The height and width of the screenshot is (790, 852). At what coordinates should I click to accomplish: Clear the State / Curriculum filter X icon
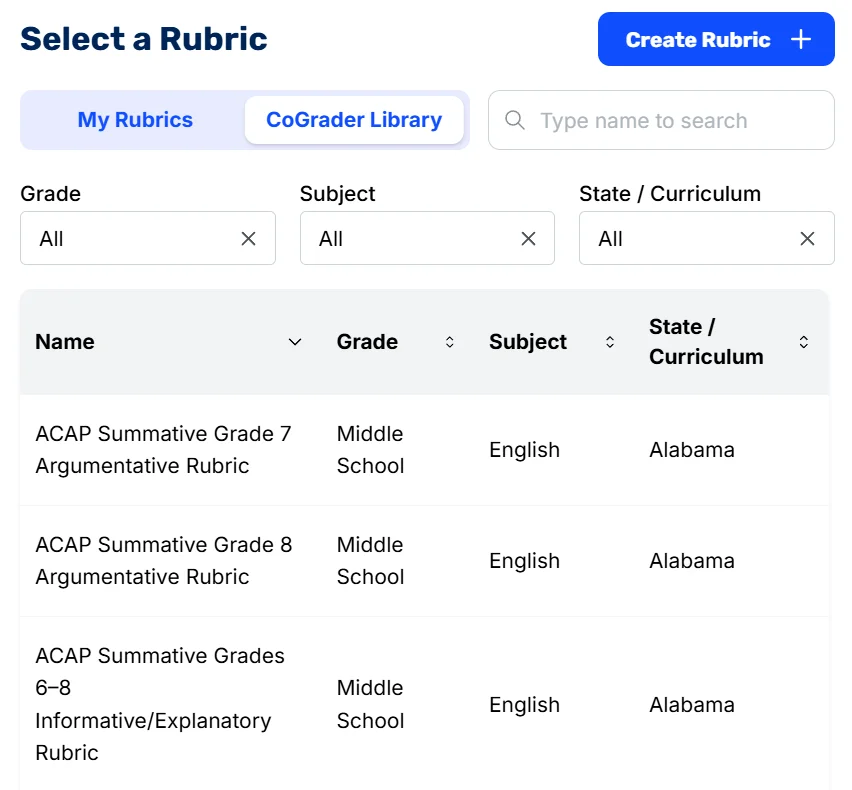[x=807, y=238]
